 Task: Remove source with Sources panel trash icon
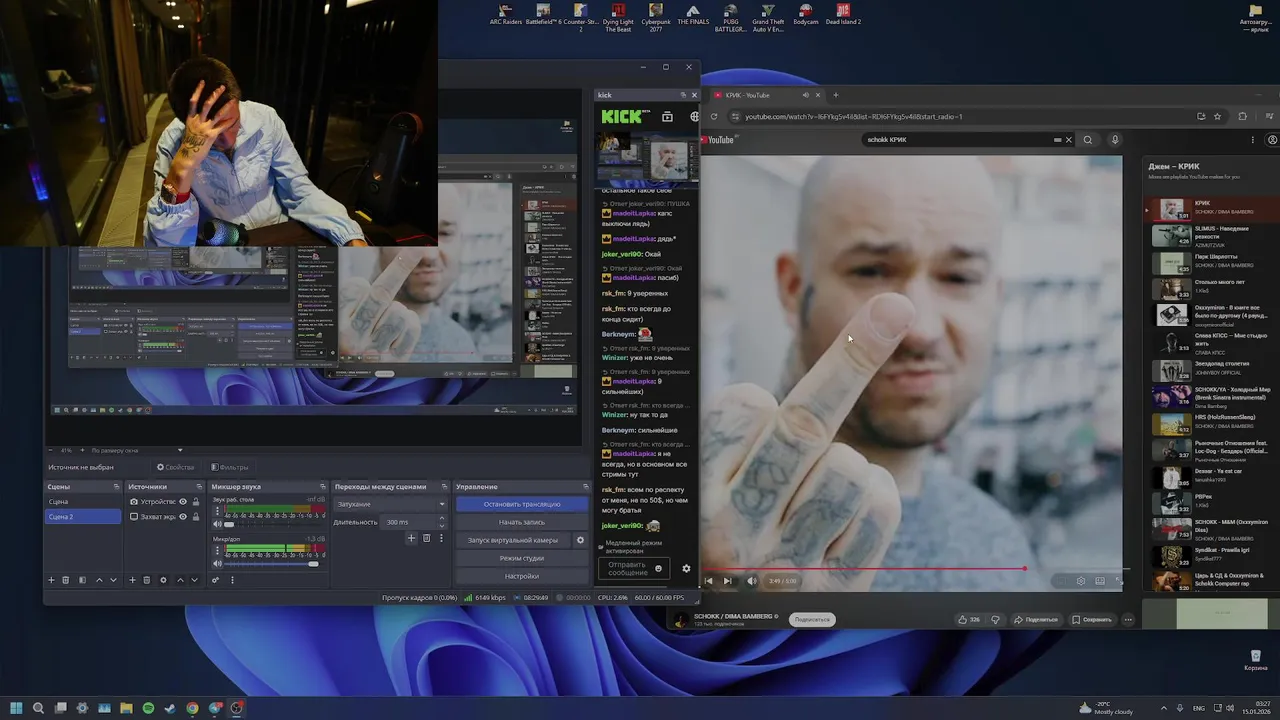(x=146, y=580)
